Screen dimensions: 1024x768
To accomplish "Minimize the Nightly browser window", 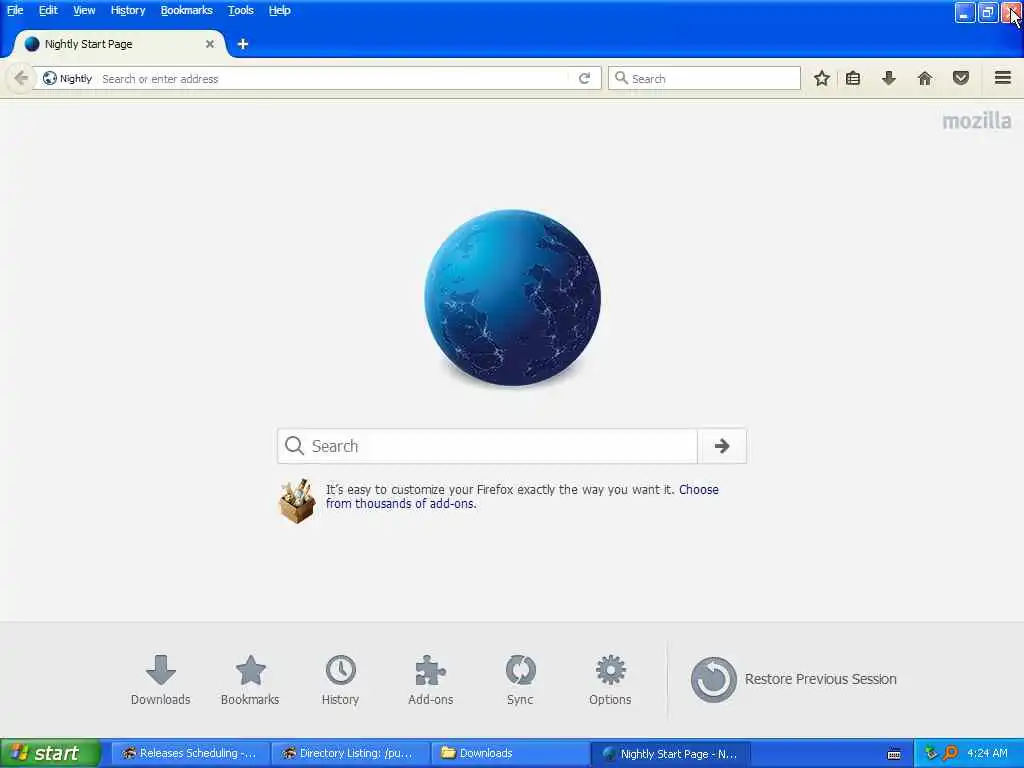I will click(965, 12).
